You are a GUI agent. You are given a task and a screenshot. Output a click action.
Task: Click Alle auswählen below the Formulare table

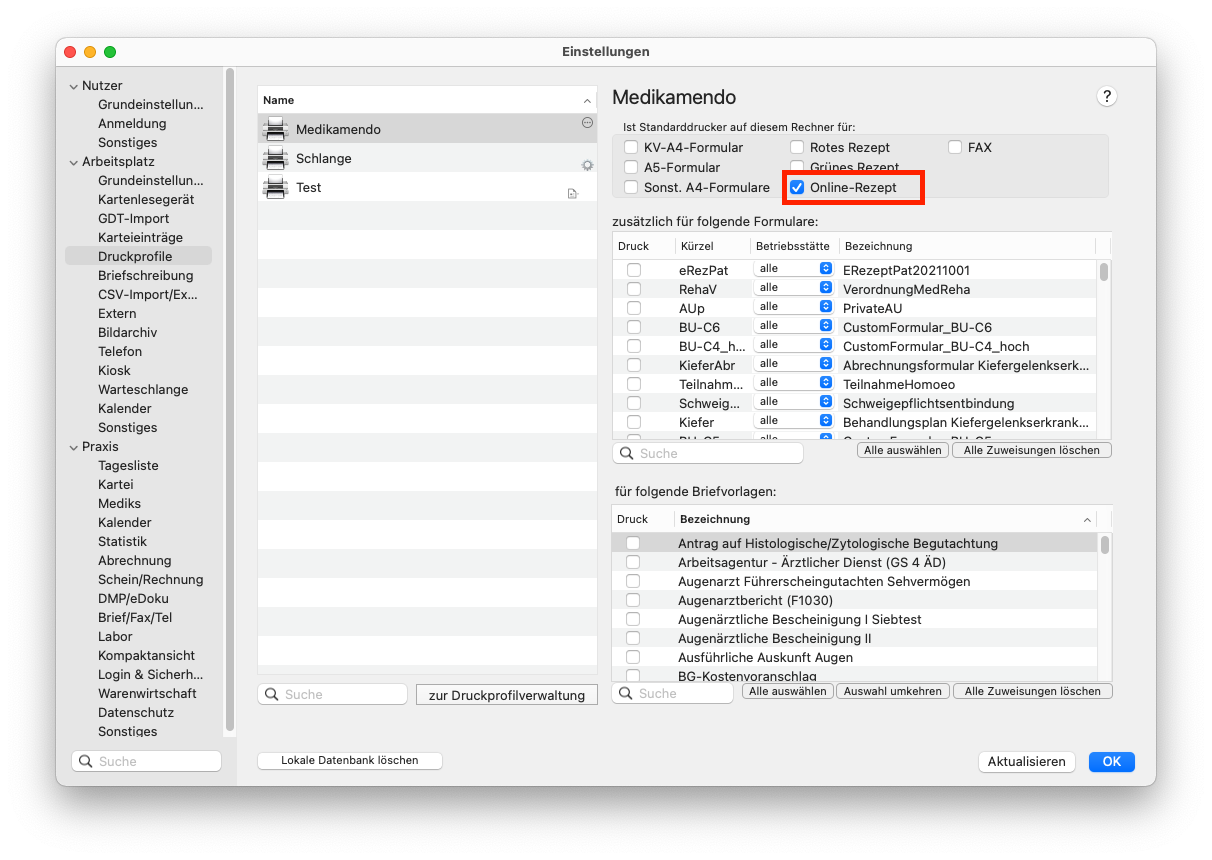point(903,450)
